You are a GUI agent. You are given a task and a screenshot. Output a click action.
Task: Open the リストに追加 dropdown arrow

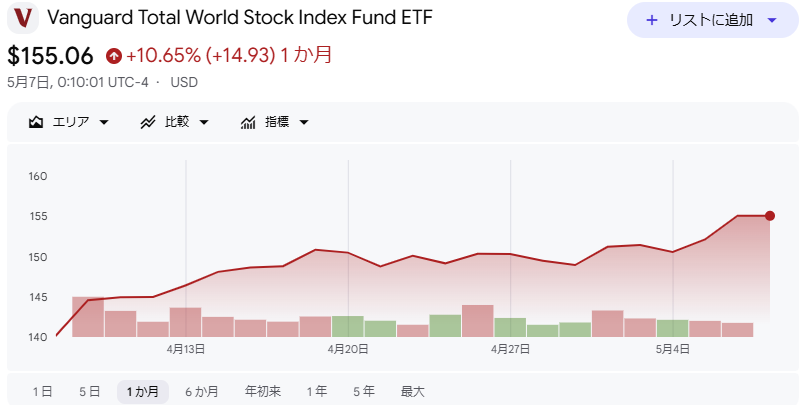pyautogui.click(x=772, y=20)
